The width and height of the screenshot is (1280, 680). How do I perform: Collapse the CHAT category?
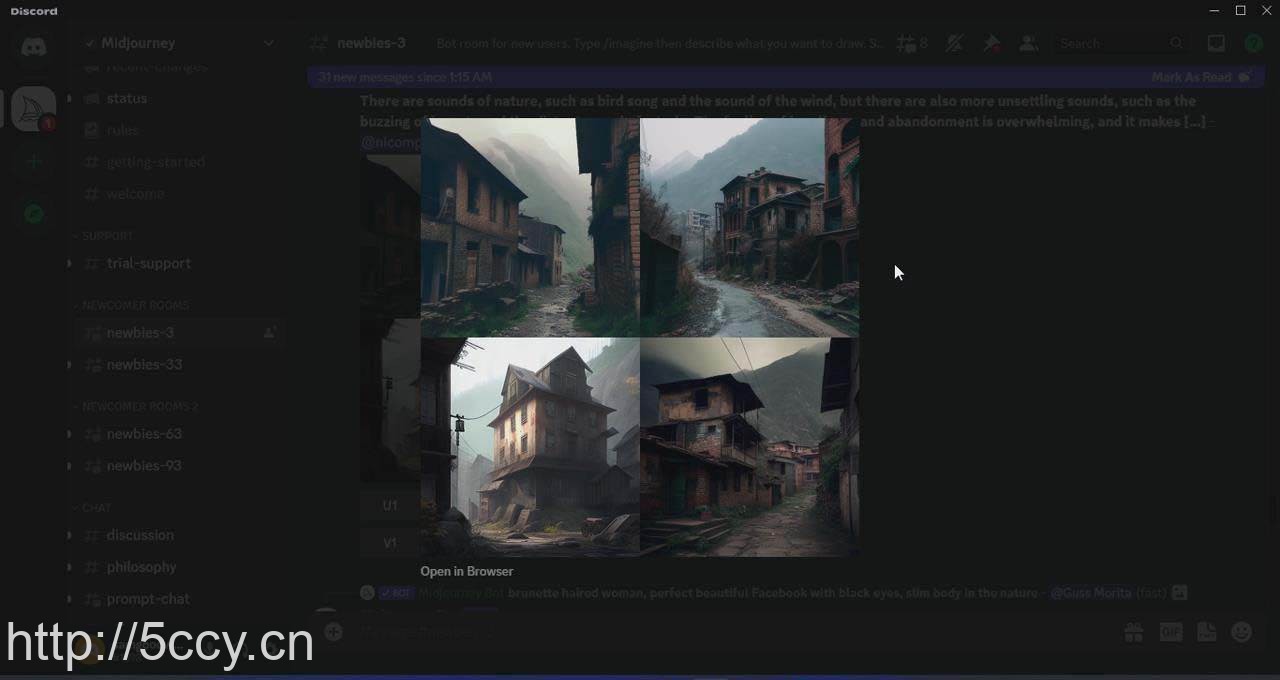[x=96, y=508]
